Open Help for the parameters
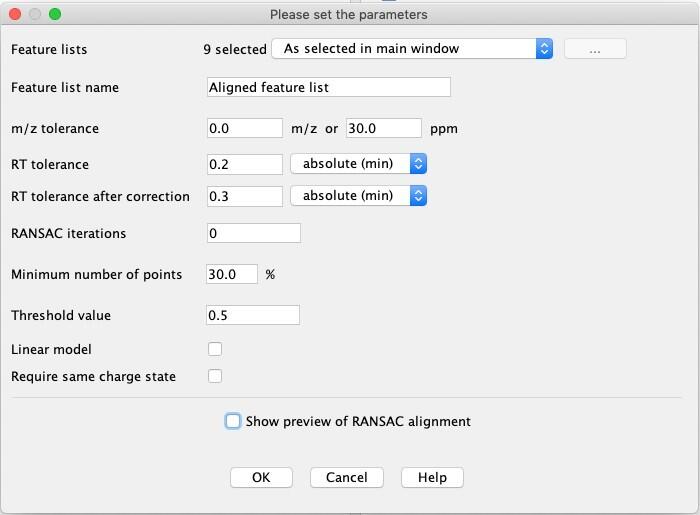 tap(432, 477)
